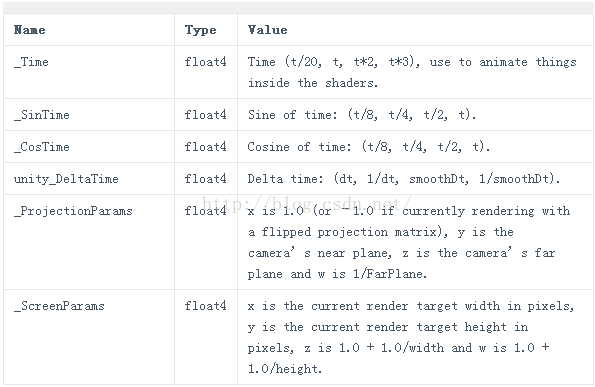595x387 pixels.
Task: Click the float4 type in _CosTime row
Action: (x=205, y=146)
